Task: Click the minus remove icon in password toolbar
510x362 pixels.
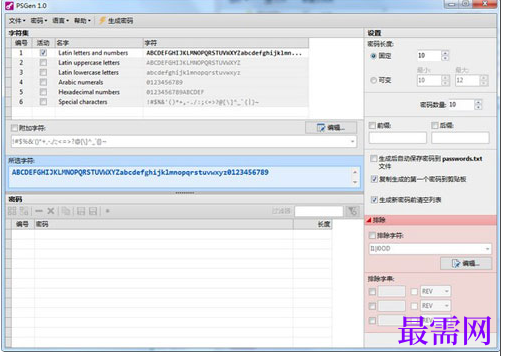Action: click(x=39, y=211)
